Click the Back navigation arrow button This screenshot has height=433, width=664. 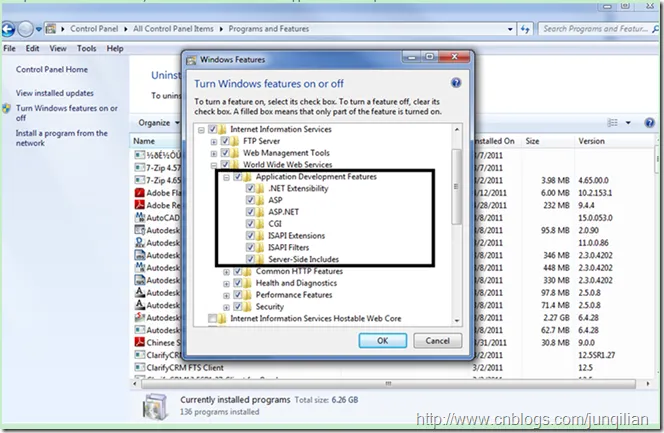(8, 29)
